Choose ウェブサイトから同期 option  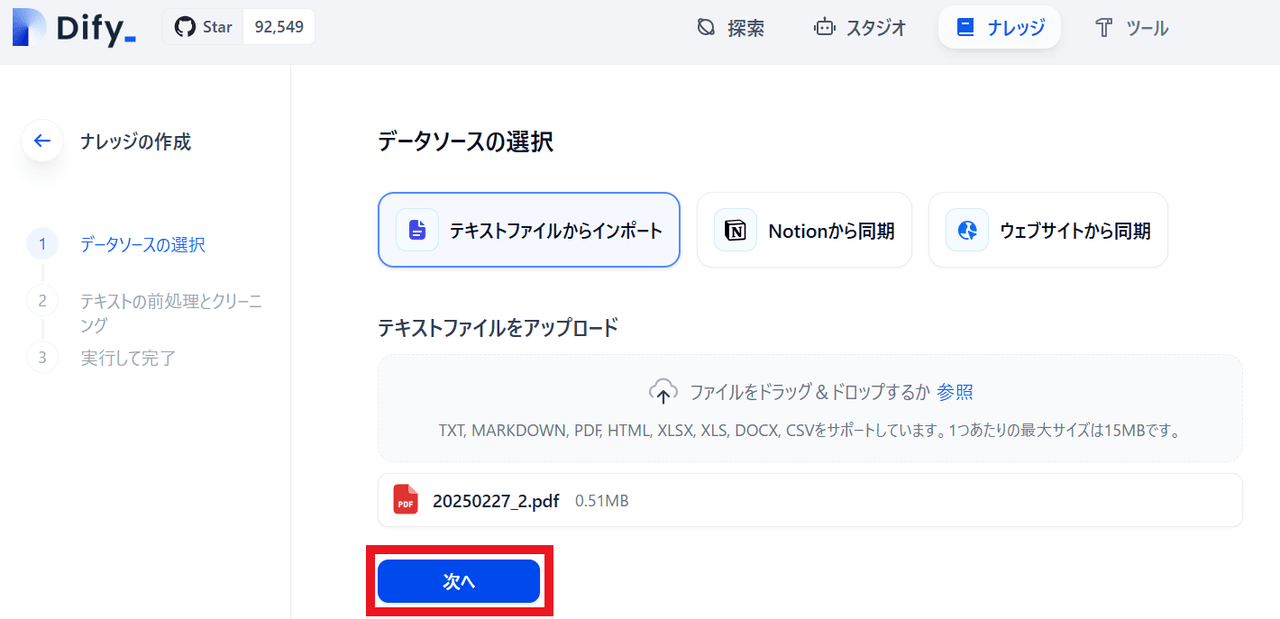point(1048,230)
